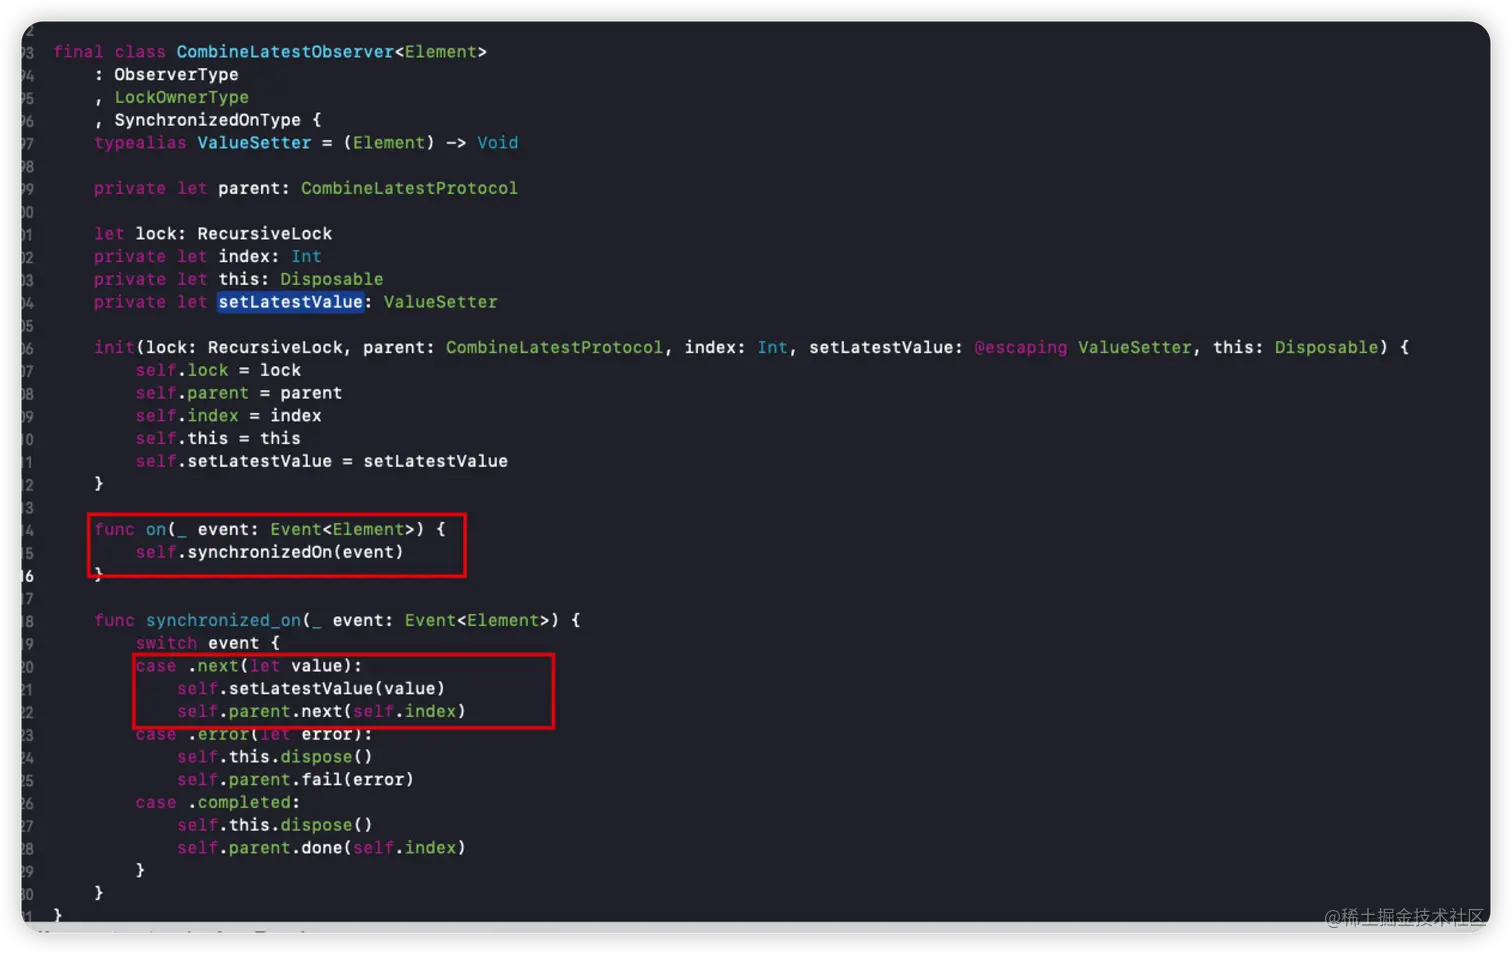Viewport: 1512px width, 954px height.
Task: Click the self.setLatestValue(value) call
Action: [311, 689]
